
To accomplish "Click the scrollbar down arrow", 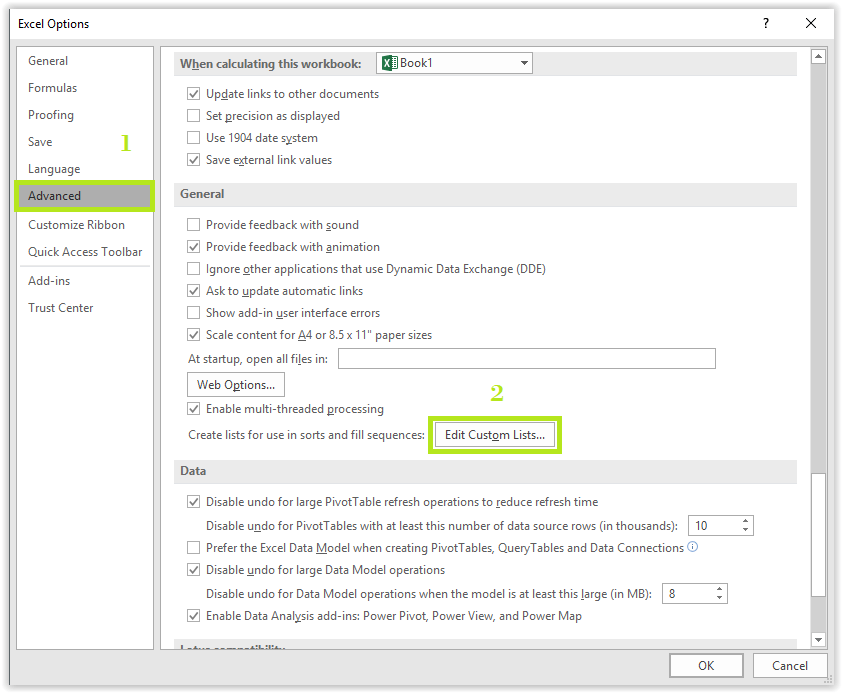I will pos(818,640).
